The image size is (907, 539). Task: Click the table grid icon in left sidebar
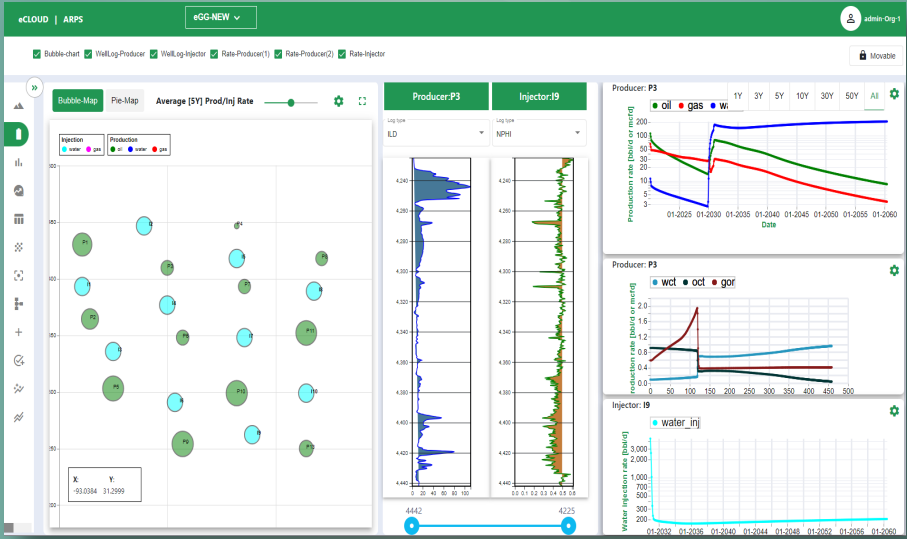coord(19,219)
